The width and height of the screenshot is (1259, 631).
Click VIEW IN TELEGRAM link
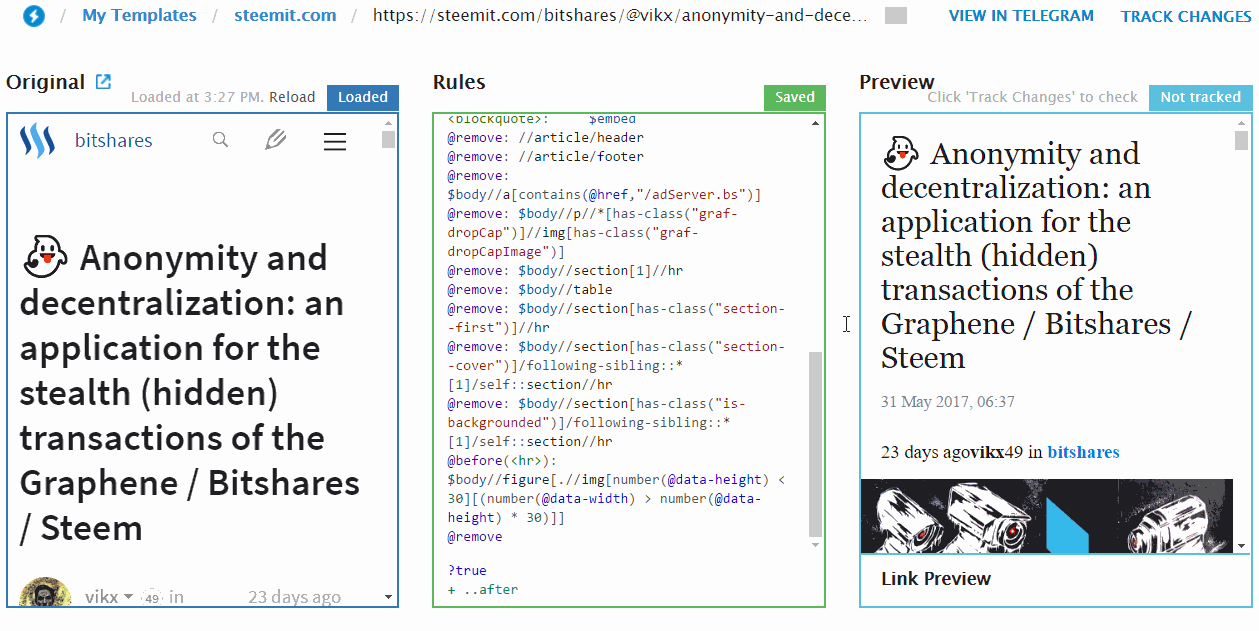[x=1021, y=16]
